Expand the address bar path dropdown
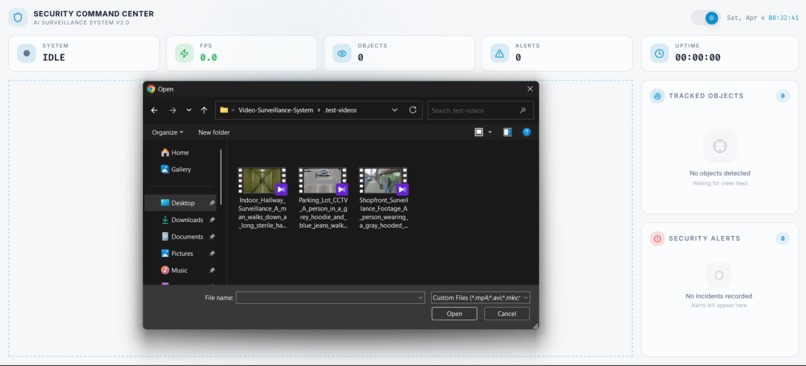 [394, 110]
